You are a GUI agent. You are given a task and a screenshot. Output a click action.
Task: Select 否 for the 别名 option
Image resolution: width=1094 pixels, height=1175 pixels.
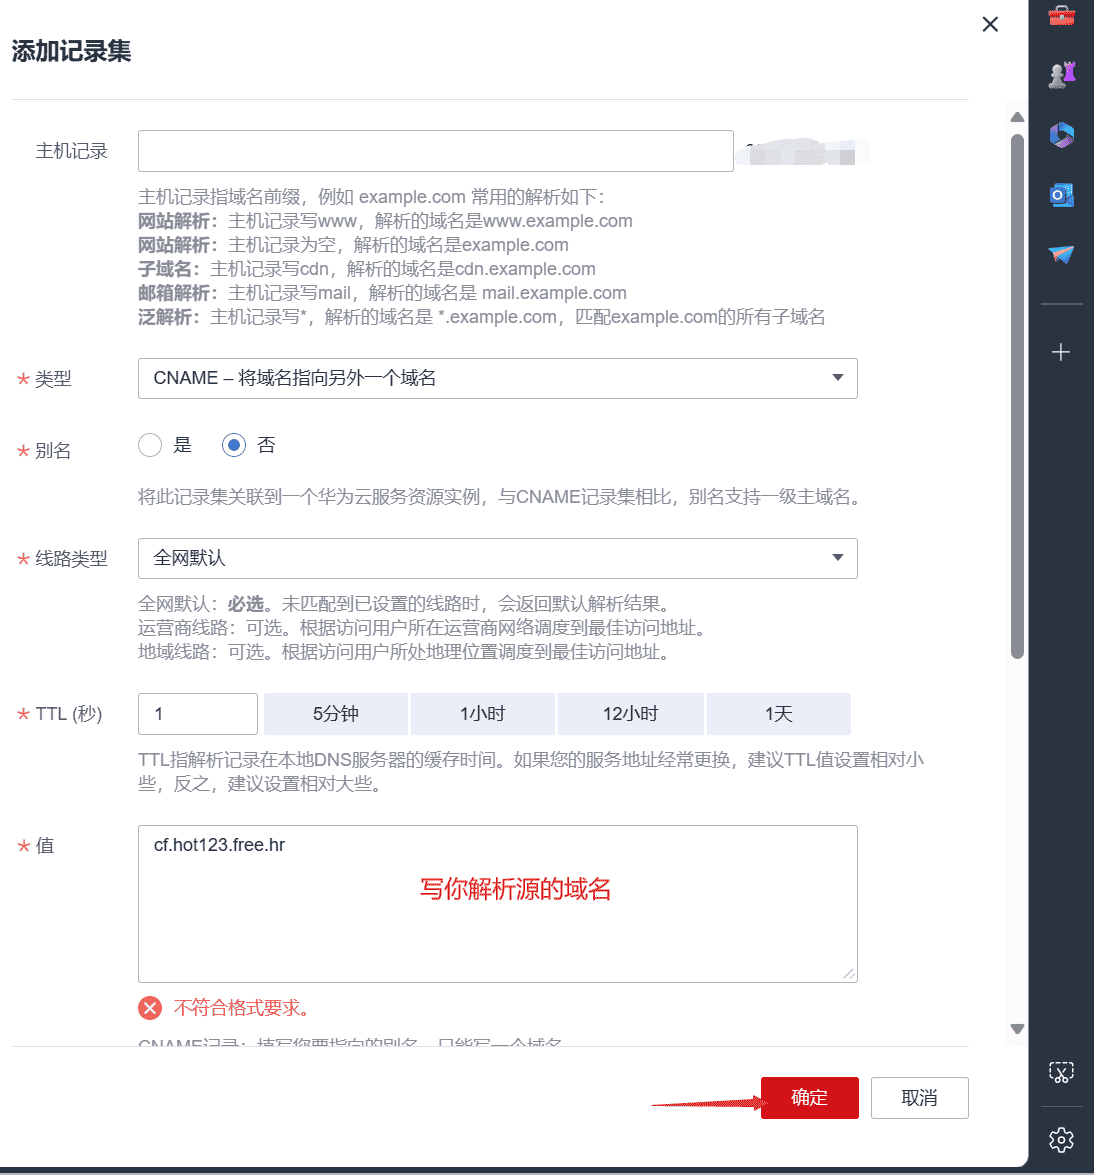[x=234, y=445]
